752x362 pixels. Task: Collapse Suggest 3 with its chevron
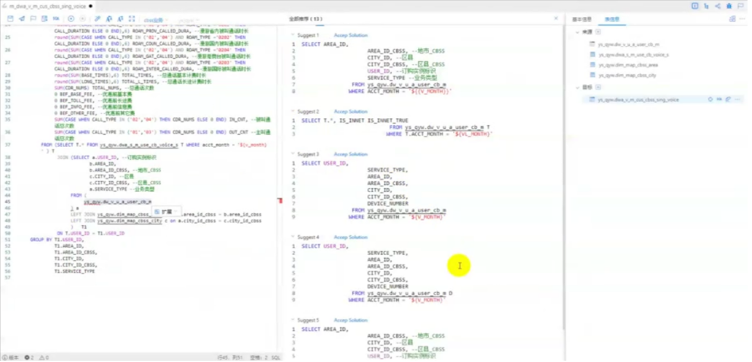tap(293, 154)
